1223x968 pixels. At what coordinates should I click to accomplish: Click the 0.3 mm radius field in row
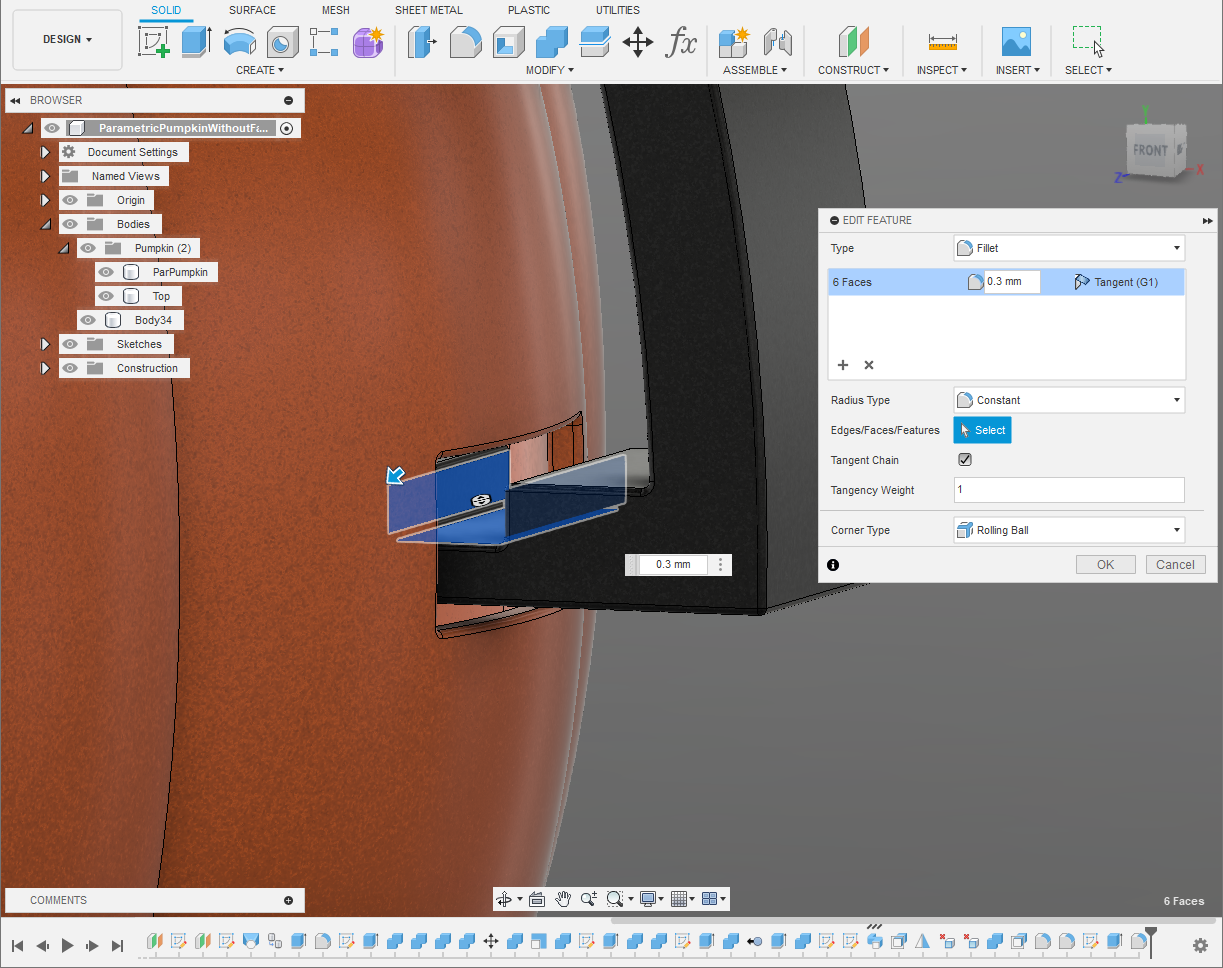[1012, 282]
